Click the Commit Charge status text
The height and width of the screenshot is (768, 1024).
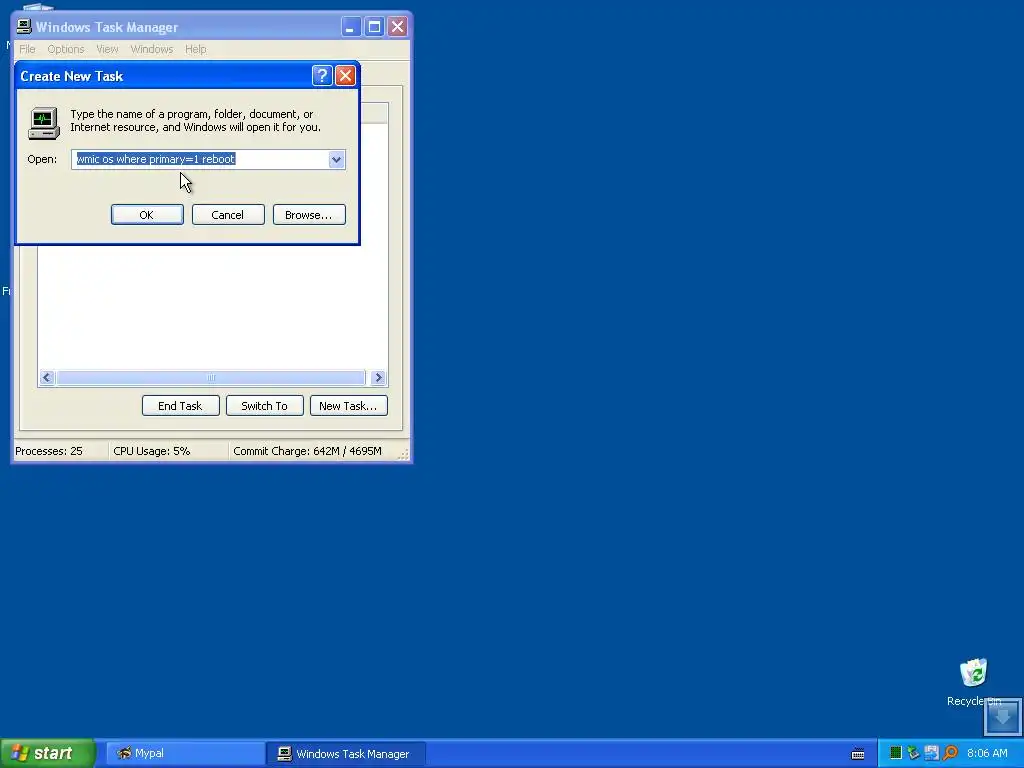coord(308,451)
